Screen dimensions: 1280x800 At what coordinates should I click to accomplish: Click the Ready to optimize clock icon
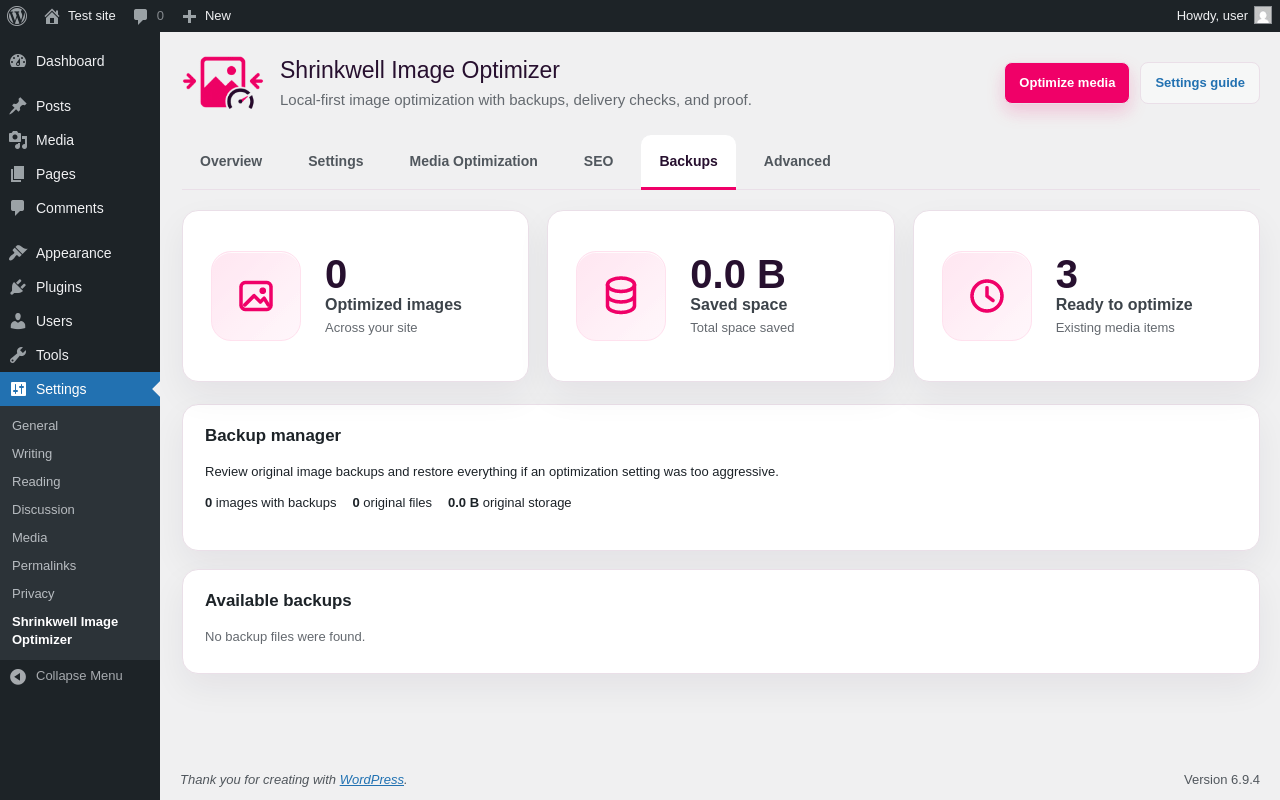[987, 296]
